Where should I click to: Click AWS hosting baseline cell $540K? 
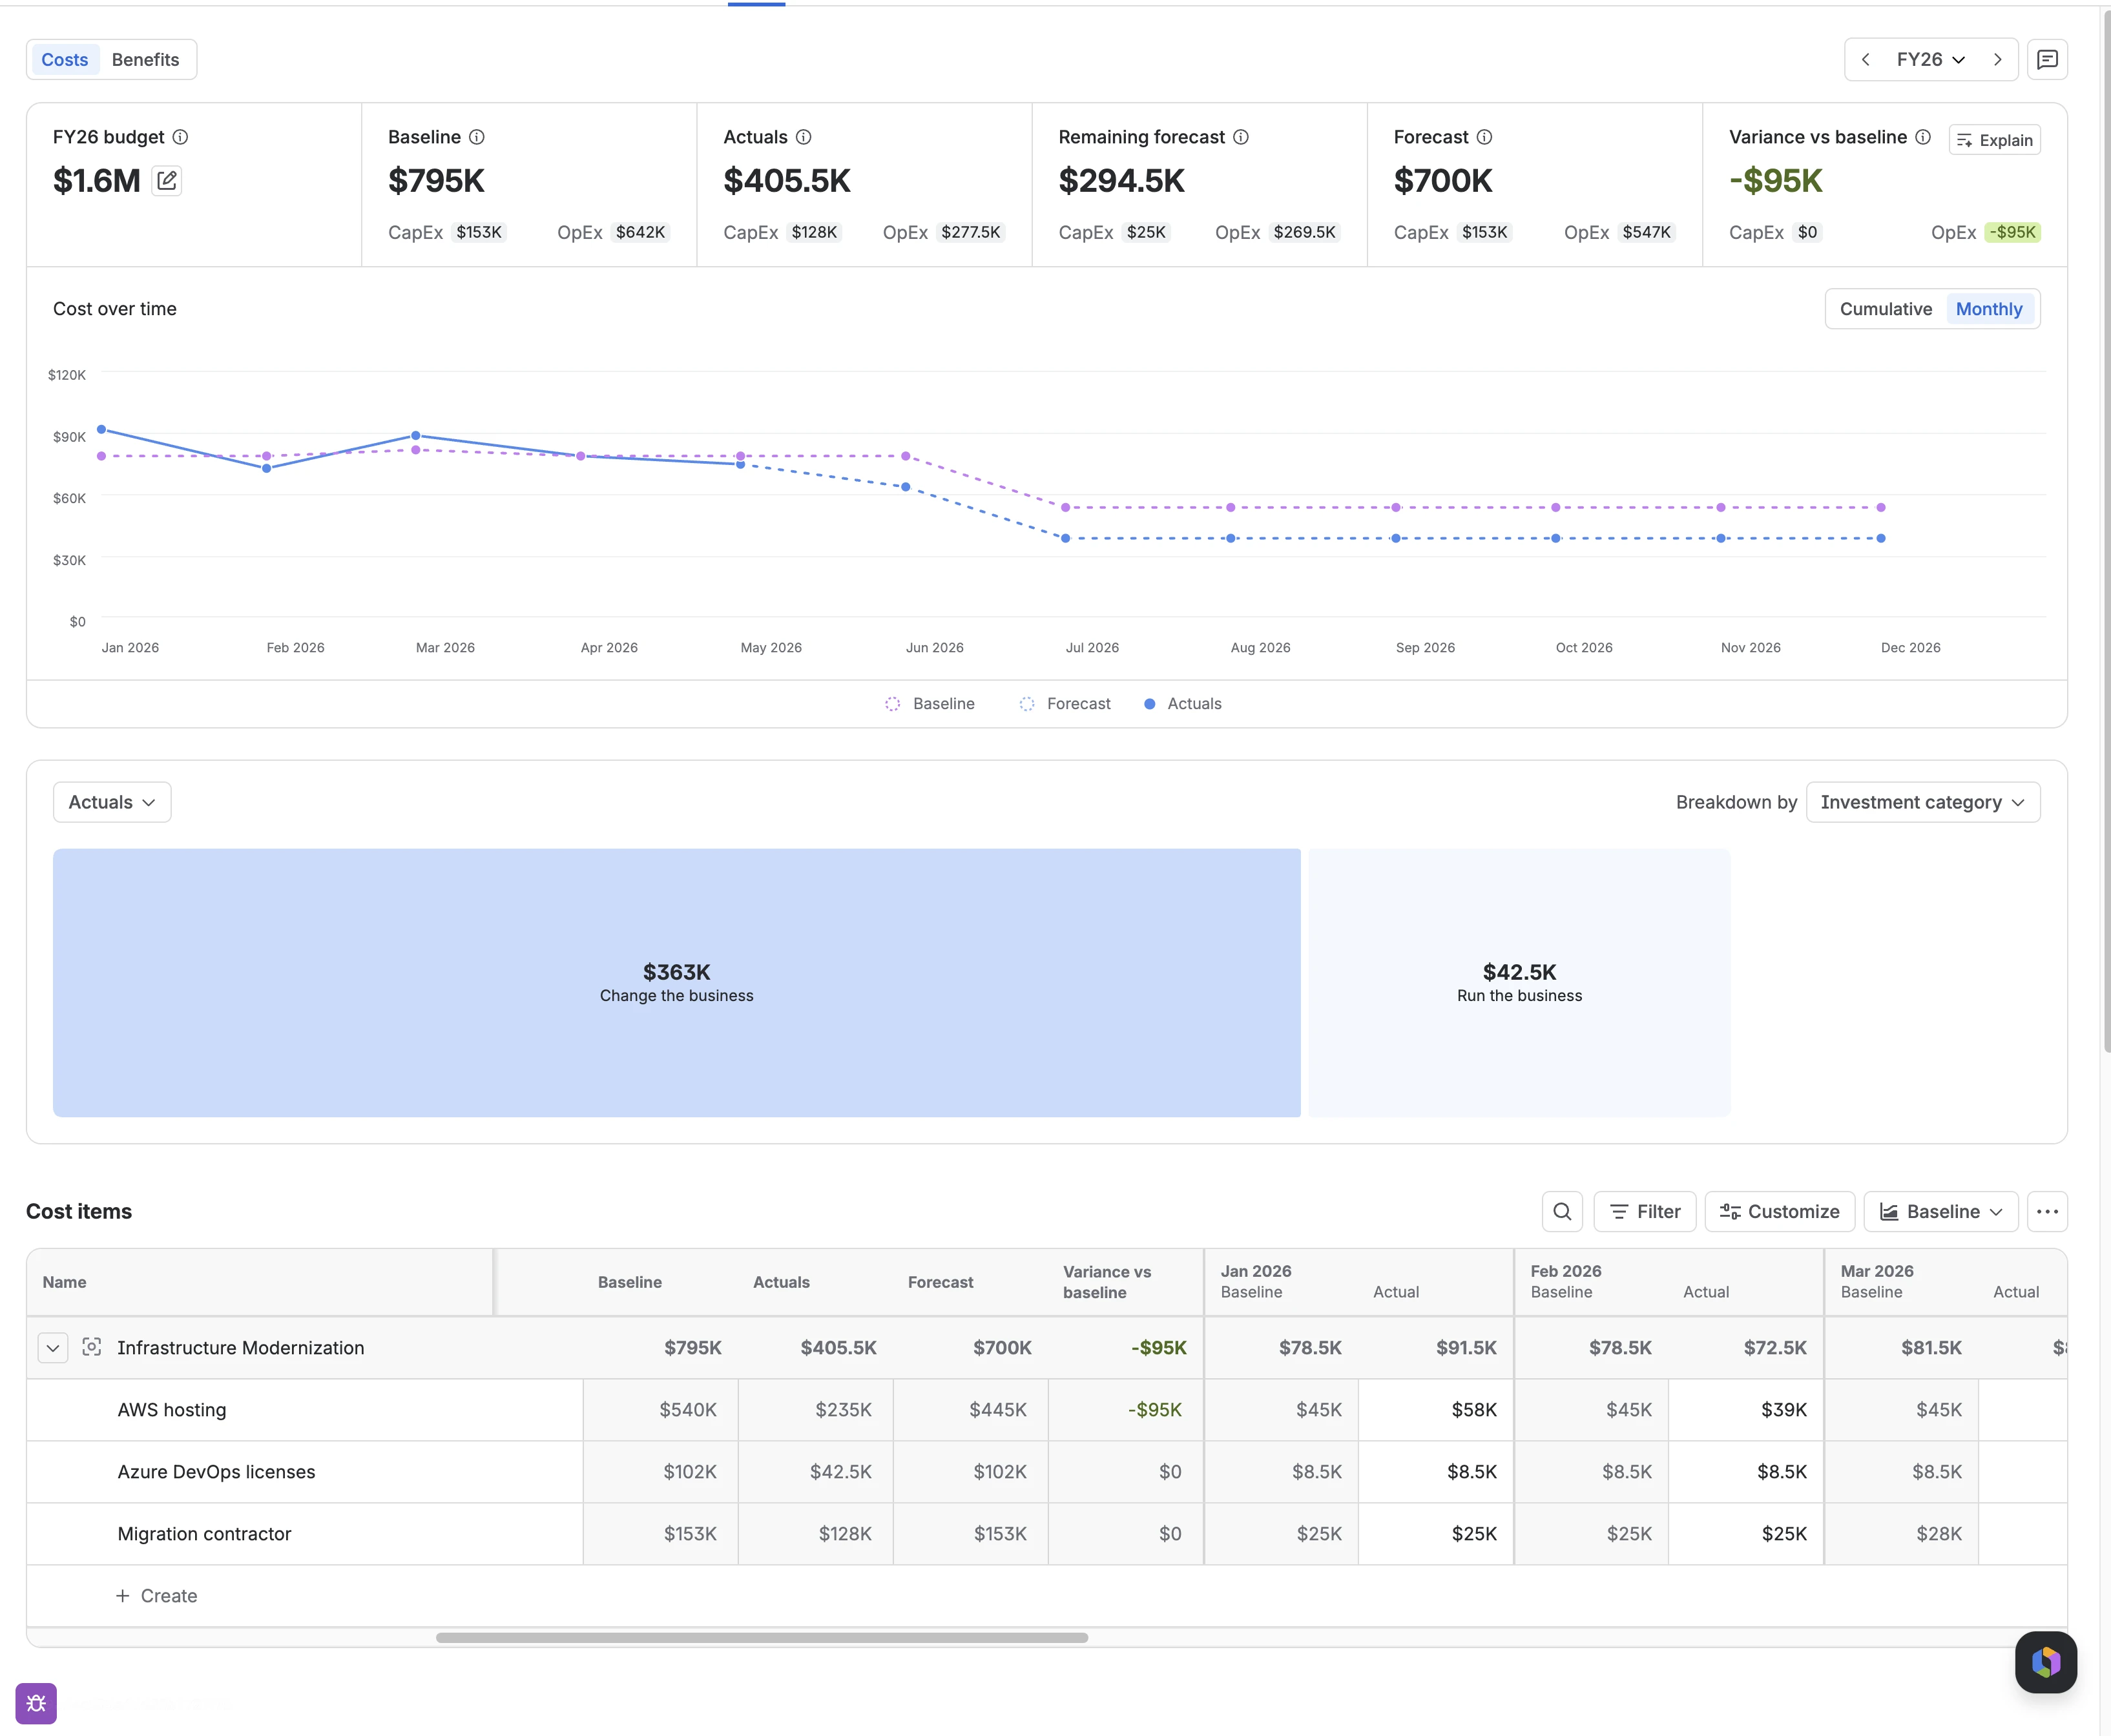661,1410
